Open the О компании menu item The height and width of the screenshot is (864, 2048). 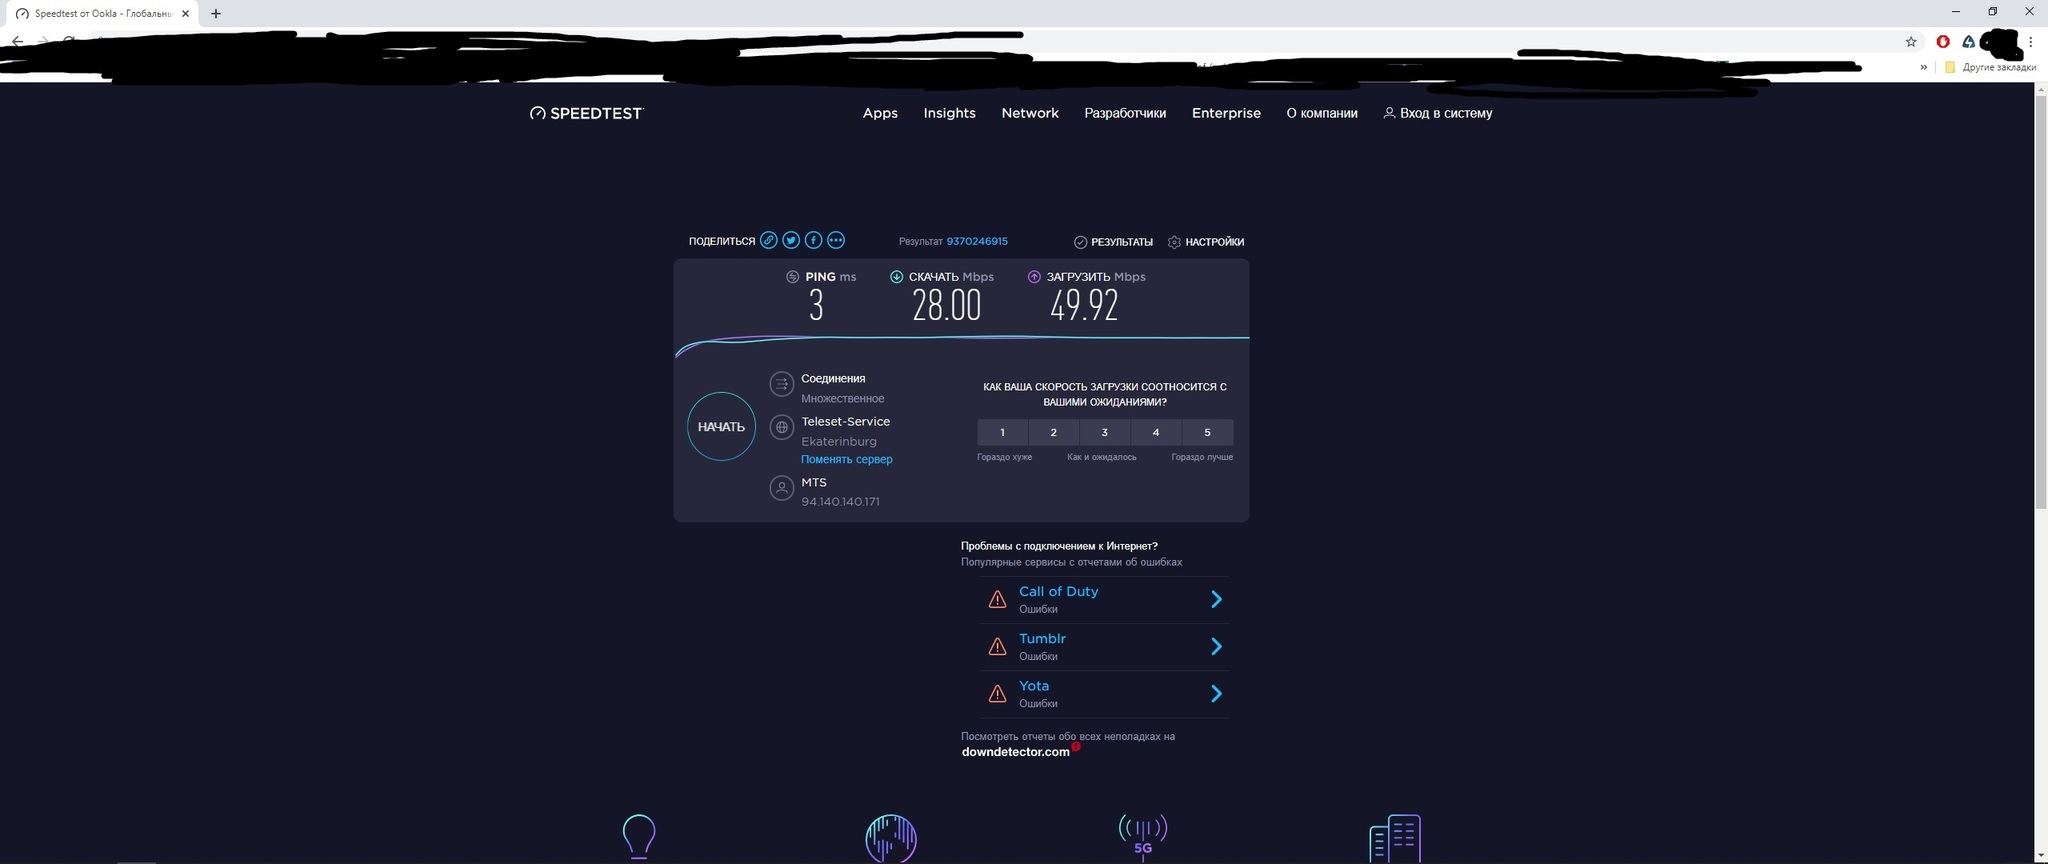tap(1322, 113)
